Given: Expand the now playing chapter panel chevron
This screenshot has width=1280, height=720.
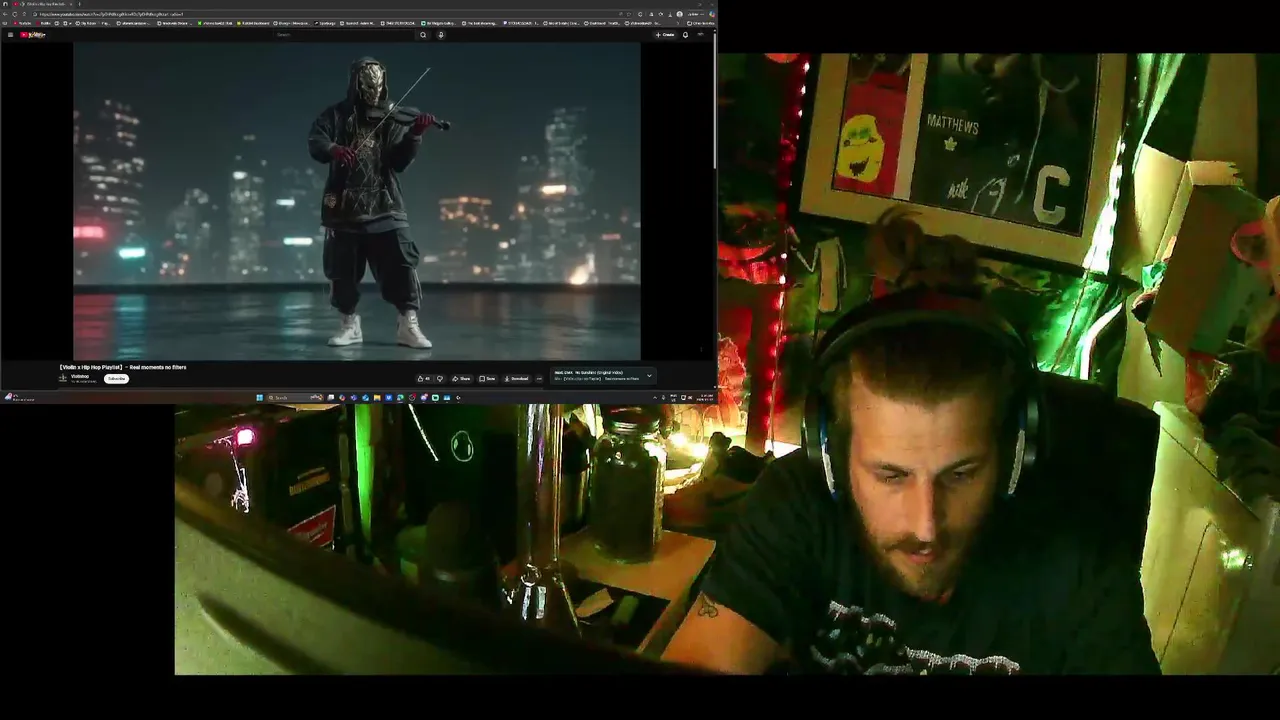Looking at the screenshot, I should (649, 376).
